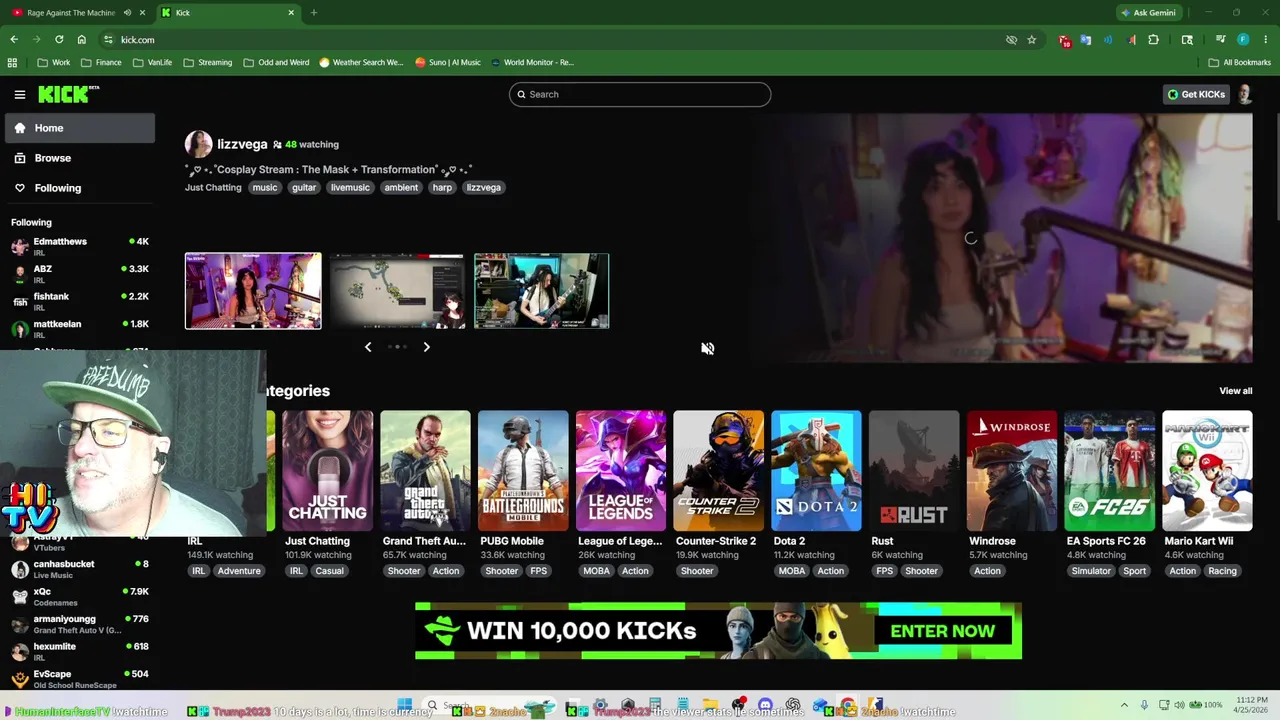Reload the page
This screenshot has height=720, width=1280.
coord(59,40)
